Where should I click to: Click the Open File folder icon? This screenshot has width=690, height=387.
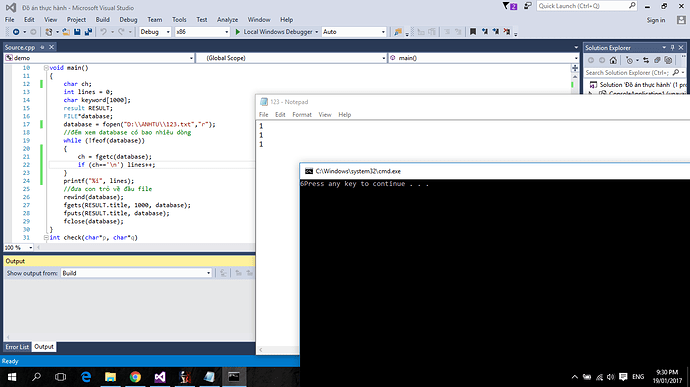pos(66,32)
